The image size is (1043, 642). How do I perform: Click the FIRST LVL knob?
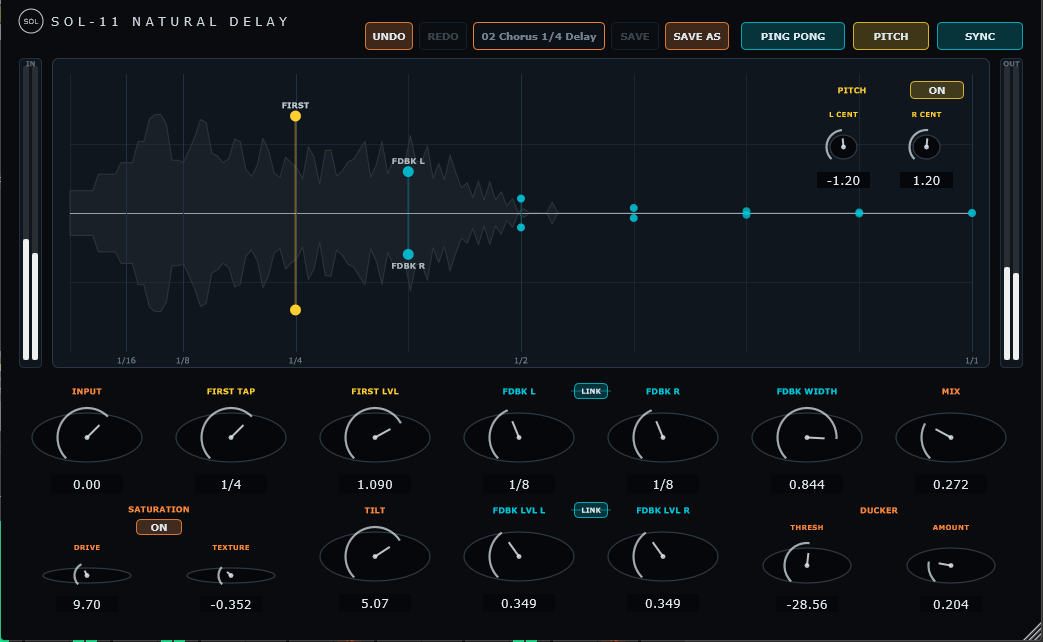point(374,436)
